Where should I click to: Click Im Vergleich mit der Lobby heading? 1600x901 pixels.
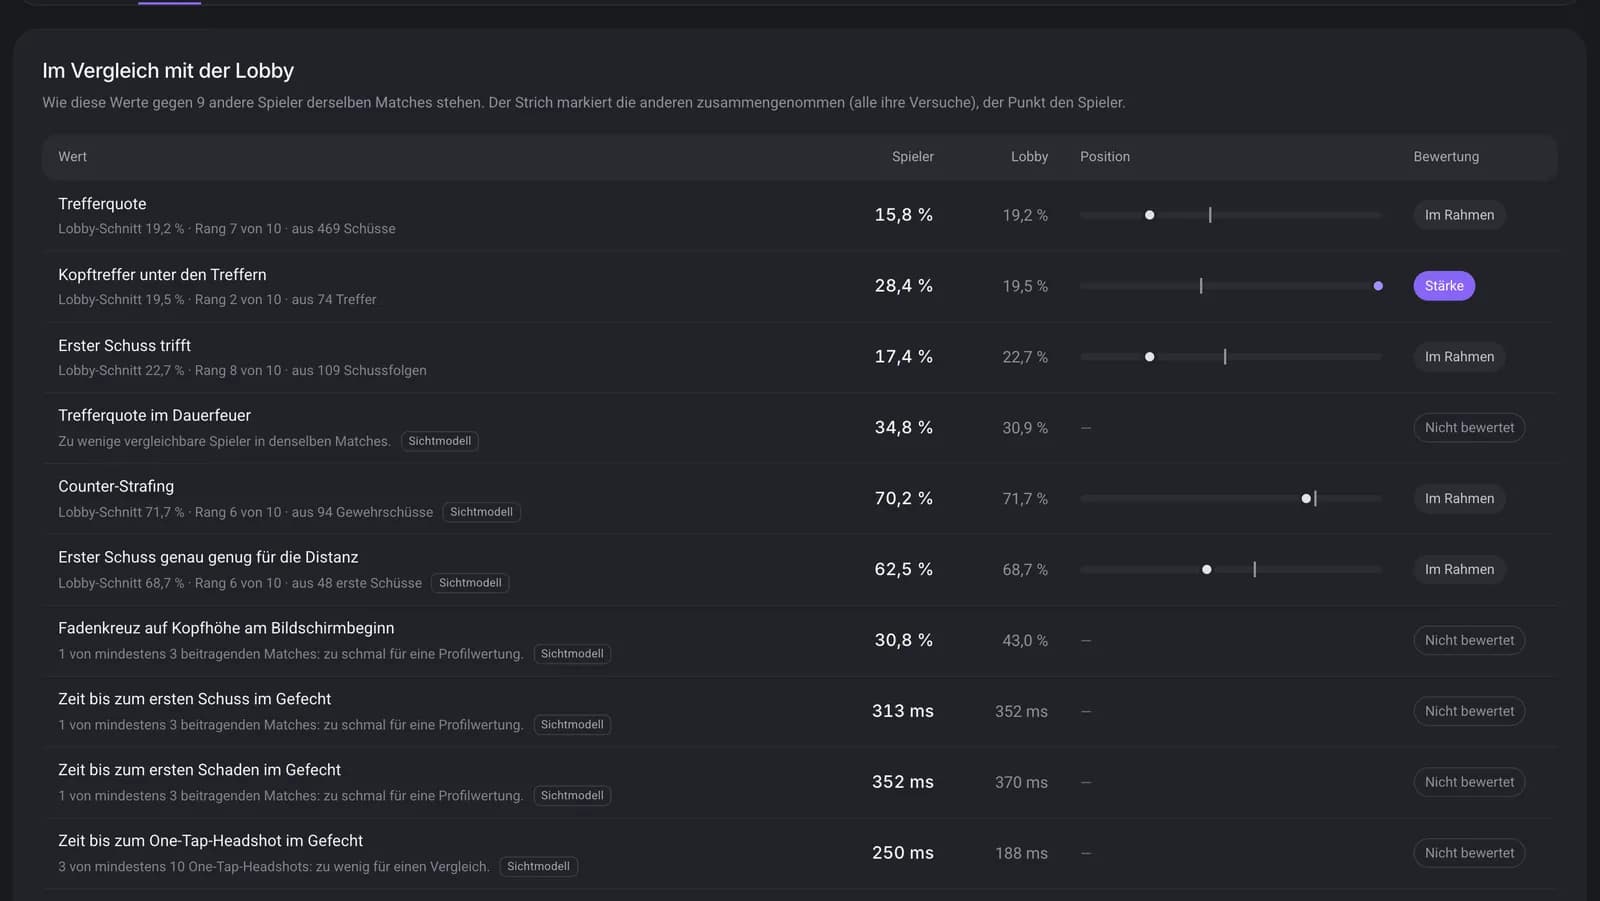click(x=168, y=71)
